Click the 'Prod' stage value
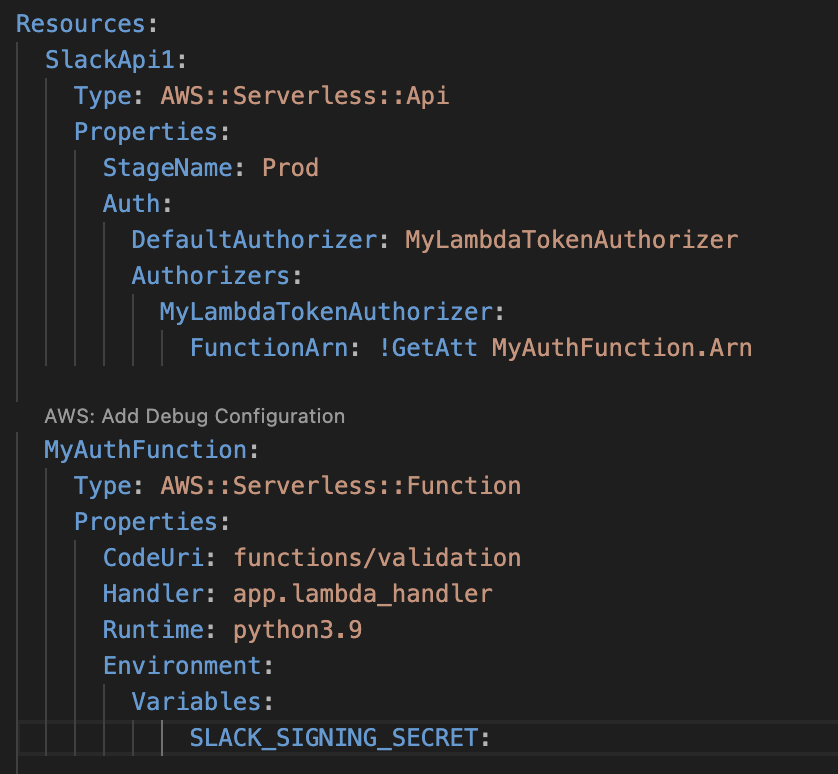Image resolution: width=838 pixels, height=774 pixels. pyautogui.click(x=290, y=168)
